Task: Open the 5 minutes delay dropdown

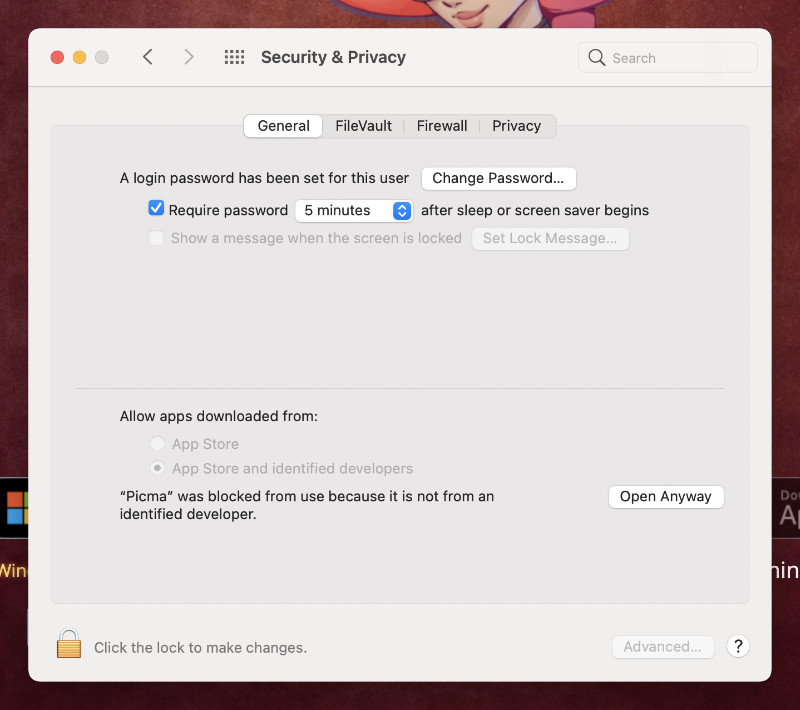Action: click(354, 211)
